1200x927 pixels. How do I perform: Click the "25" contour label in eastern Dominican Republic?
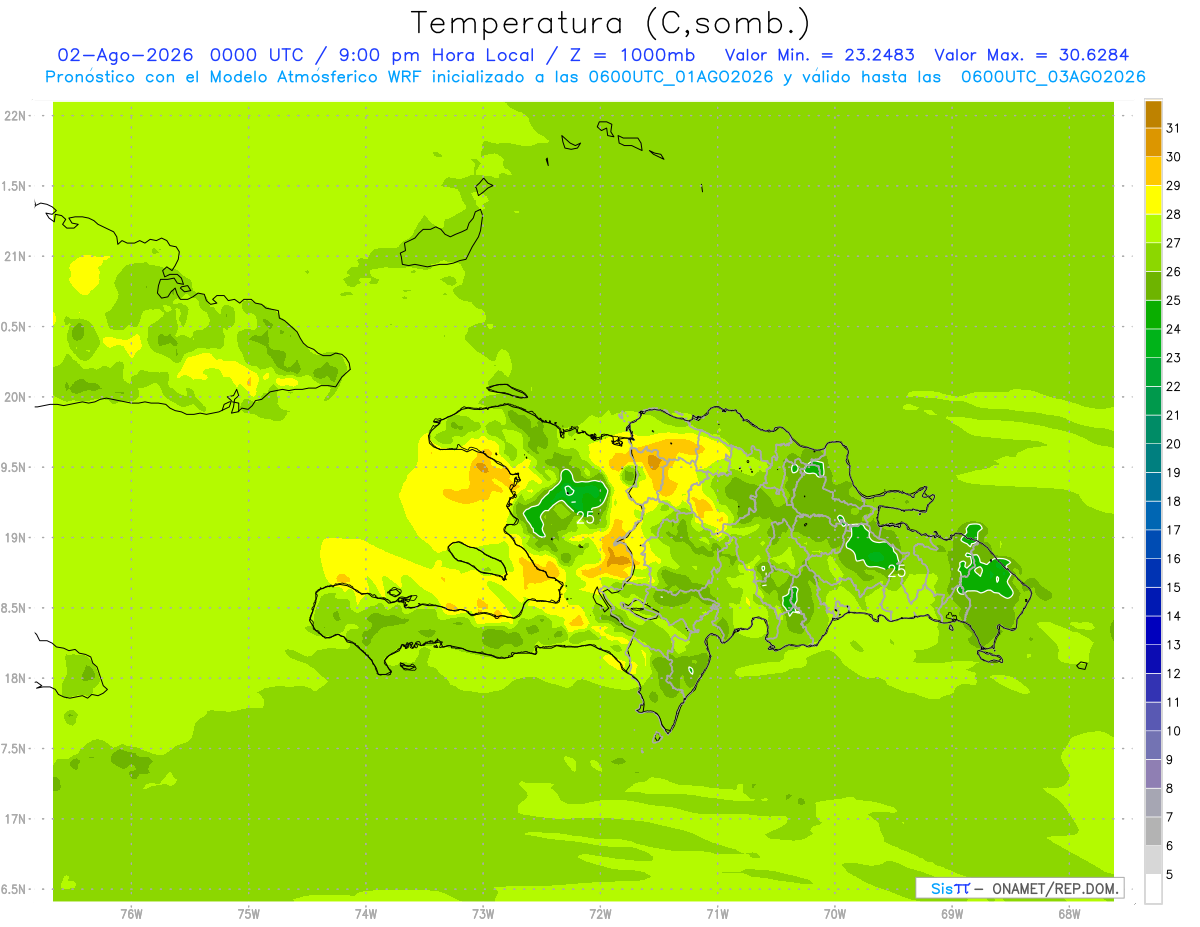[897, 571]
